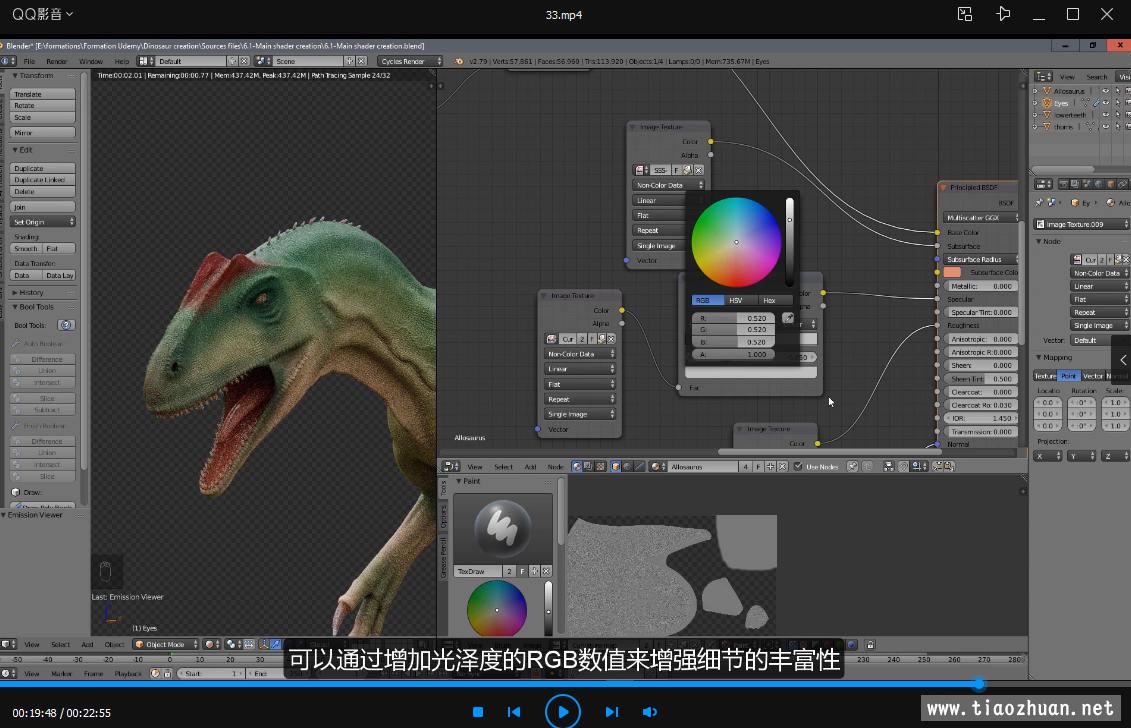Viewport: 1131px width, 728px height.
Task: Stop video playback in QQ Player
Action: pyautogui.click(x=478, y=712)
